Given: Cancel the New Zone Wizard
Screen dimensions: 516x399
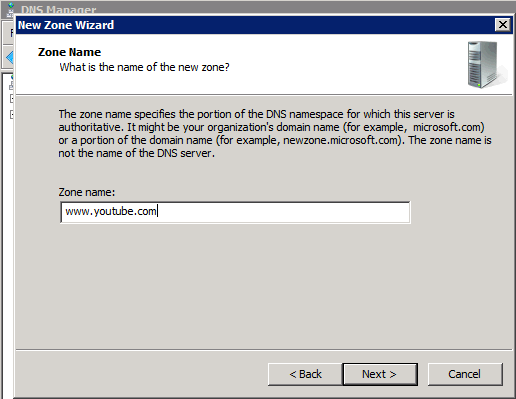Looking at the screenshot, I should tap(465, 374).
